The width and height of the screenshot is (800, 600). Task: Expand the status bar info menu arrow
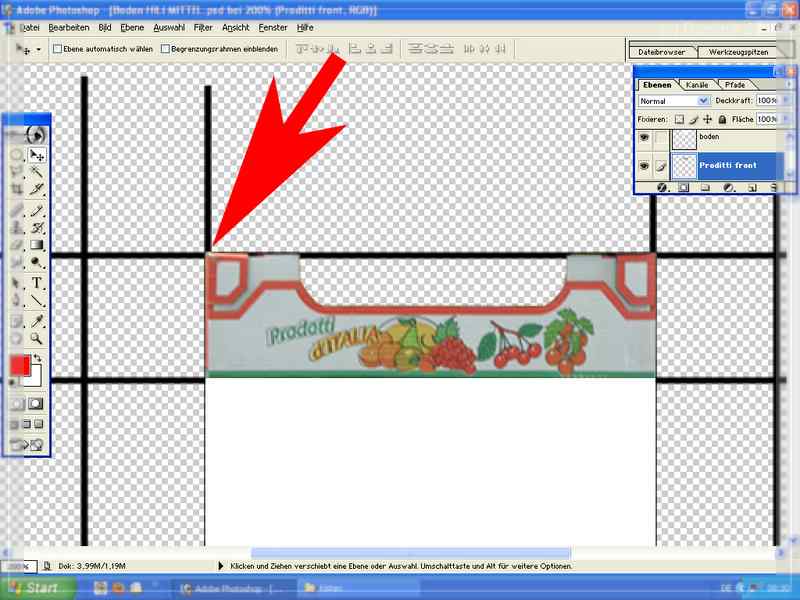(220, 566)
